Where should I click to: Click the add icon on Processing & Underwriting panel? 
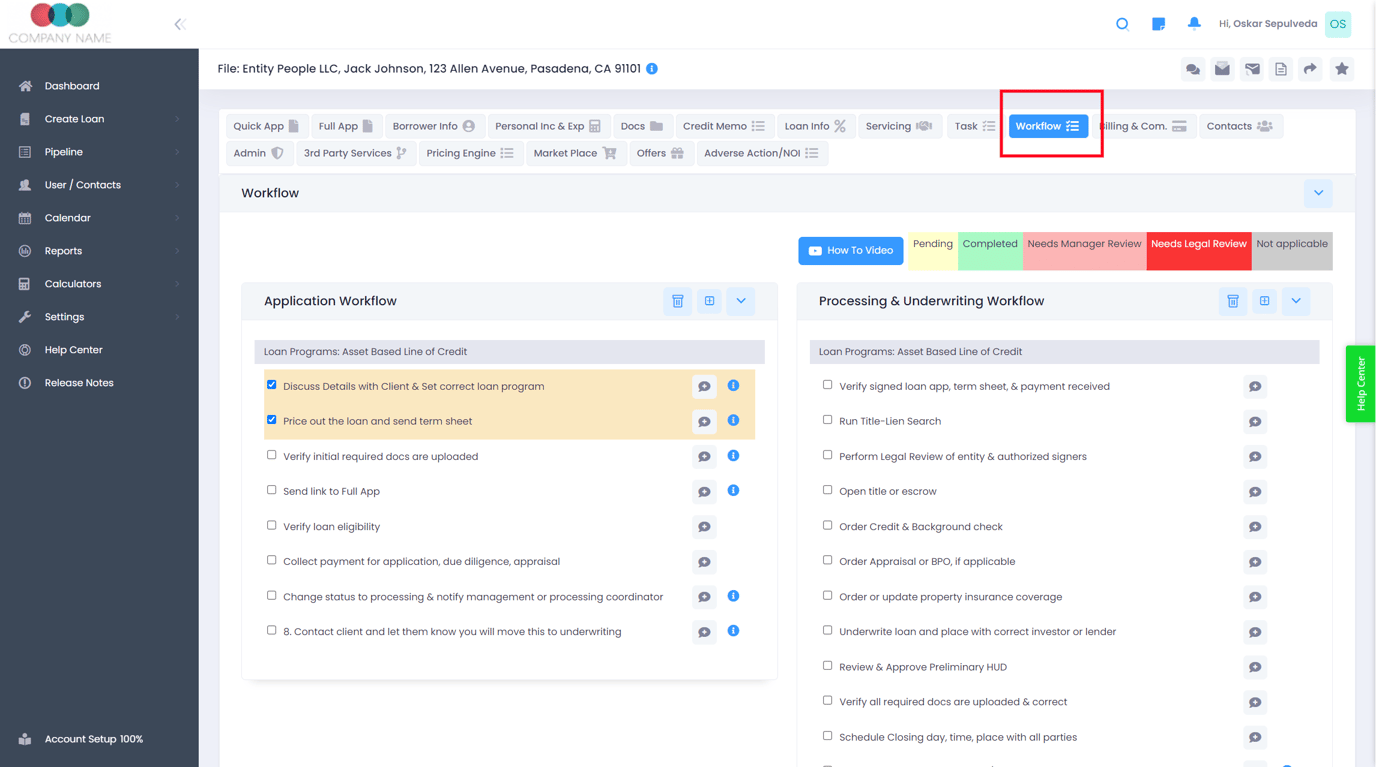(1264, 300)
